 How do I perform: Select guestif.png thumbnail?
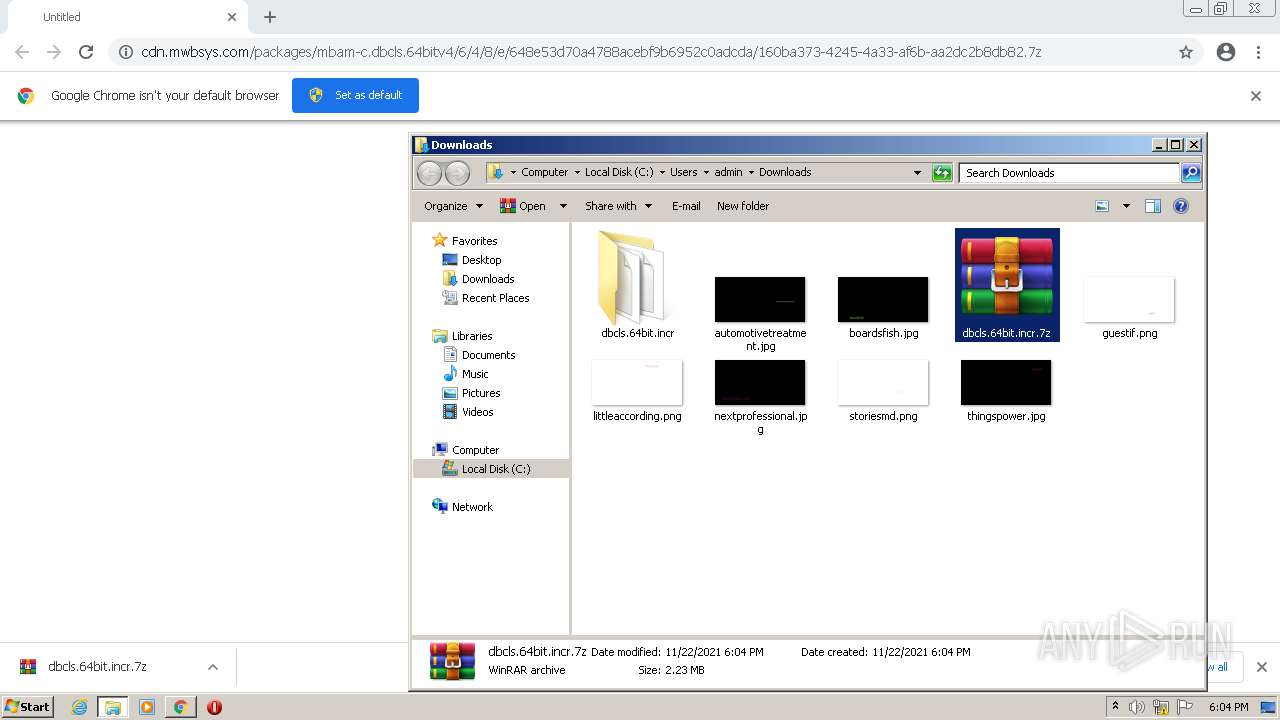click(1129, 299)
